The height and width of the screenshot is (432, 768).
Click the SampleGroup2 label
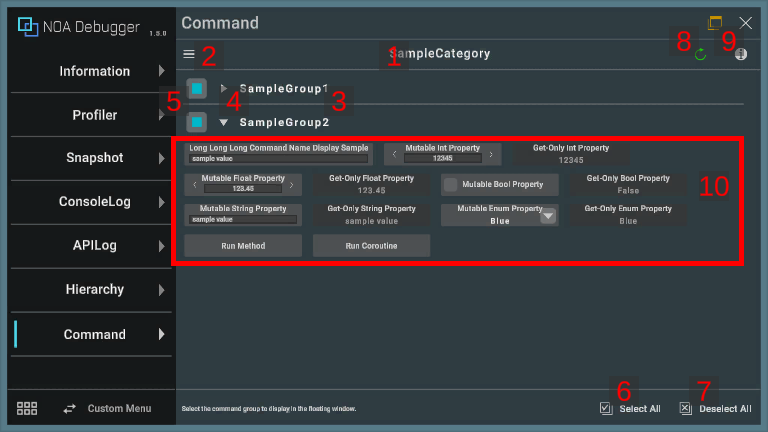284,122
